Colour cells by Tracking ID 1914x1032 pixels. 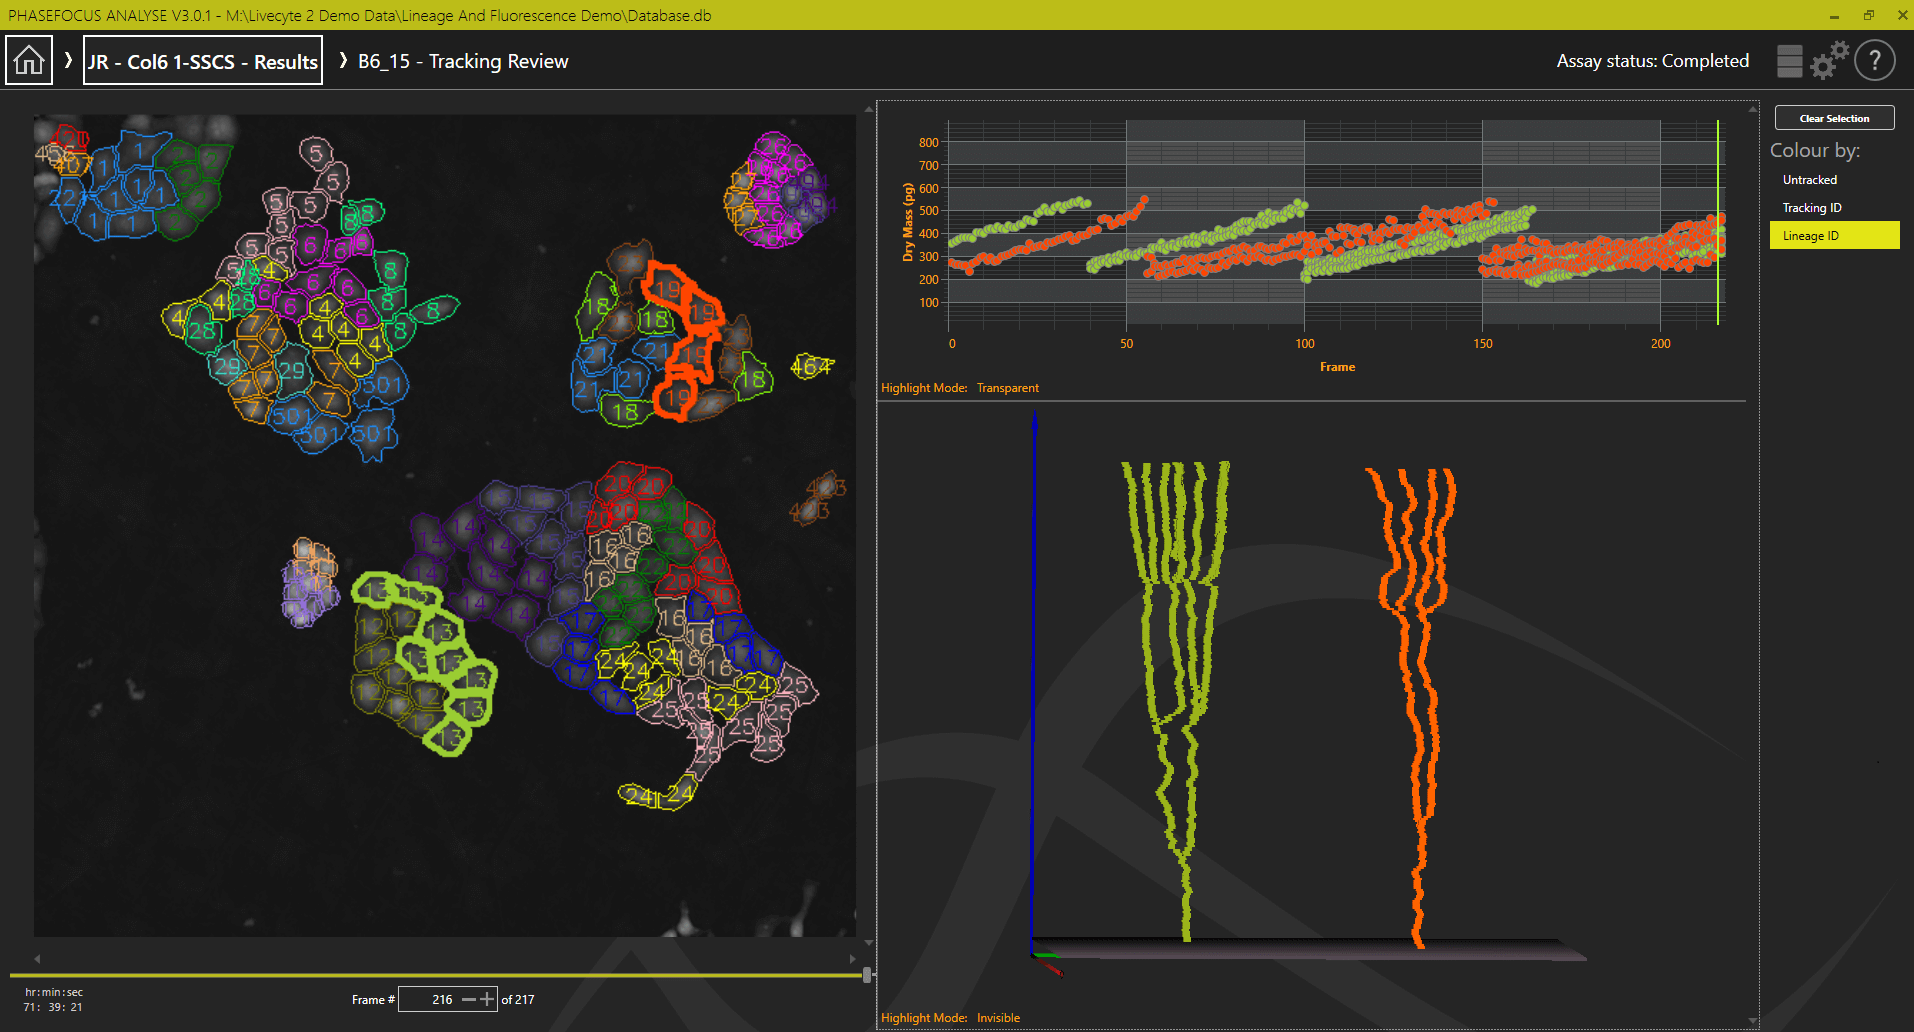[1811, 208]
